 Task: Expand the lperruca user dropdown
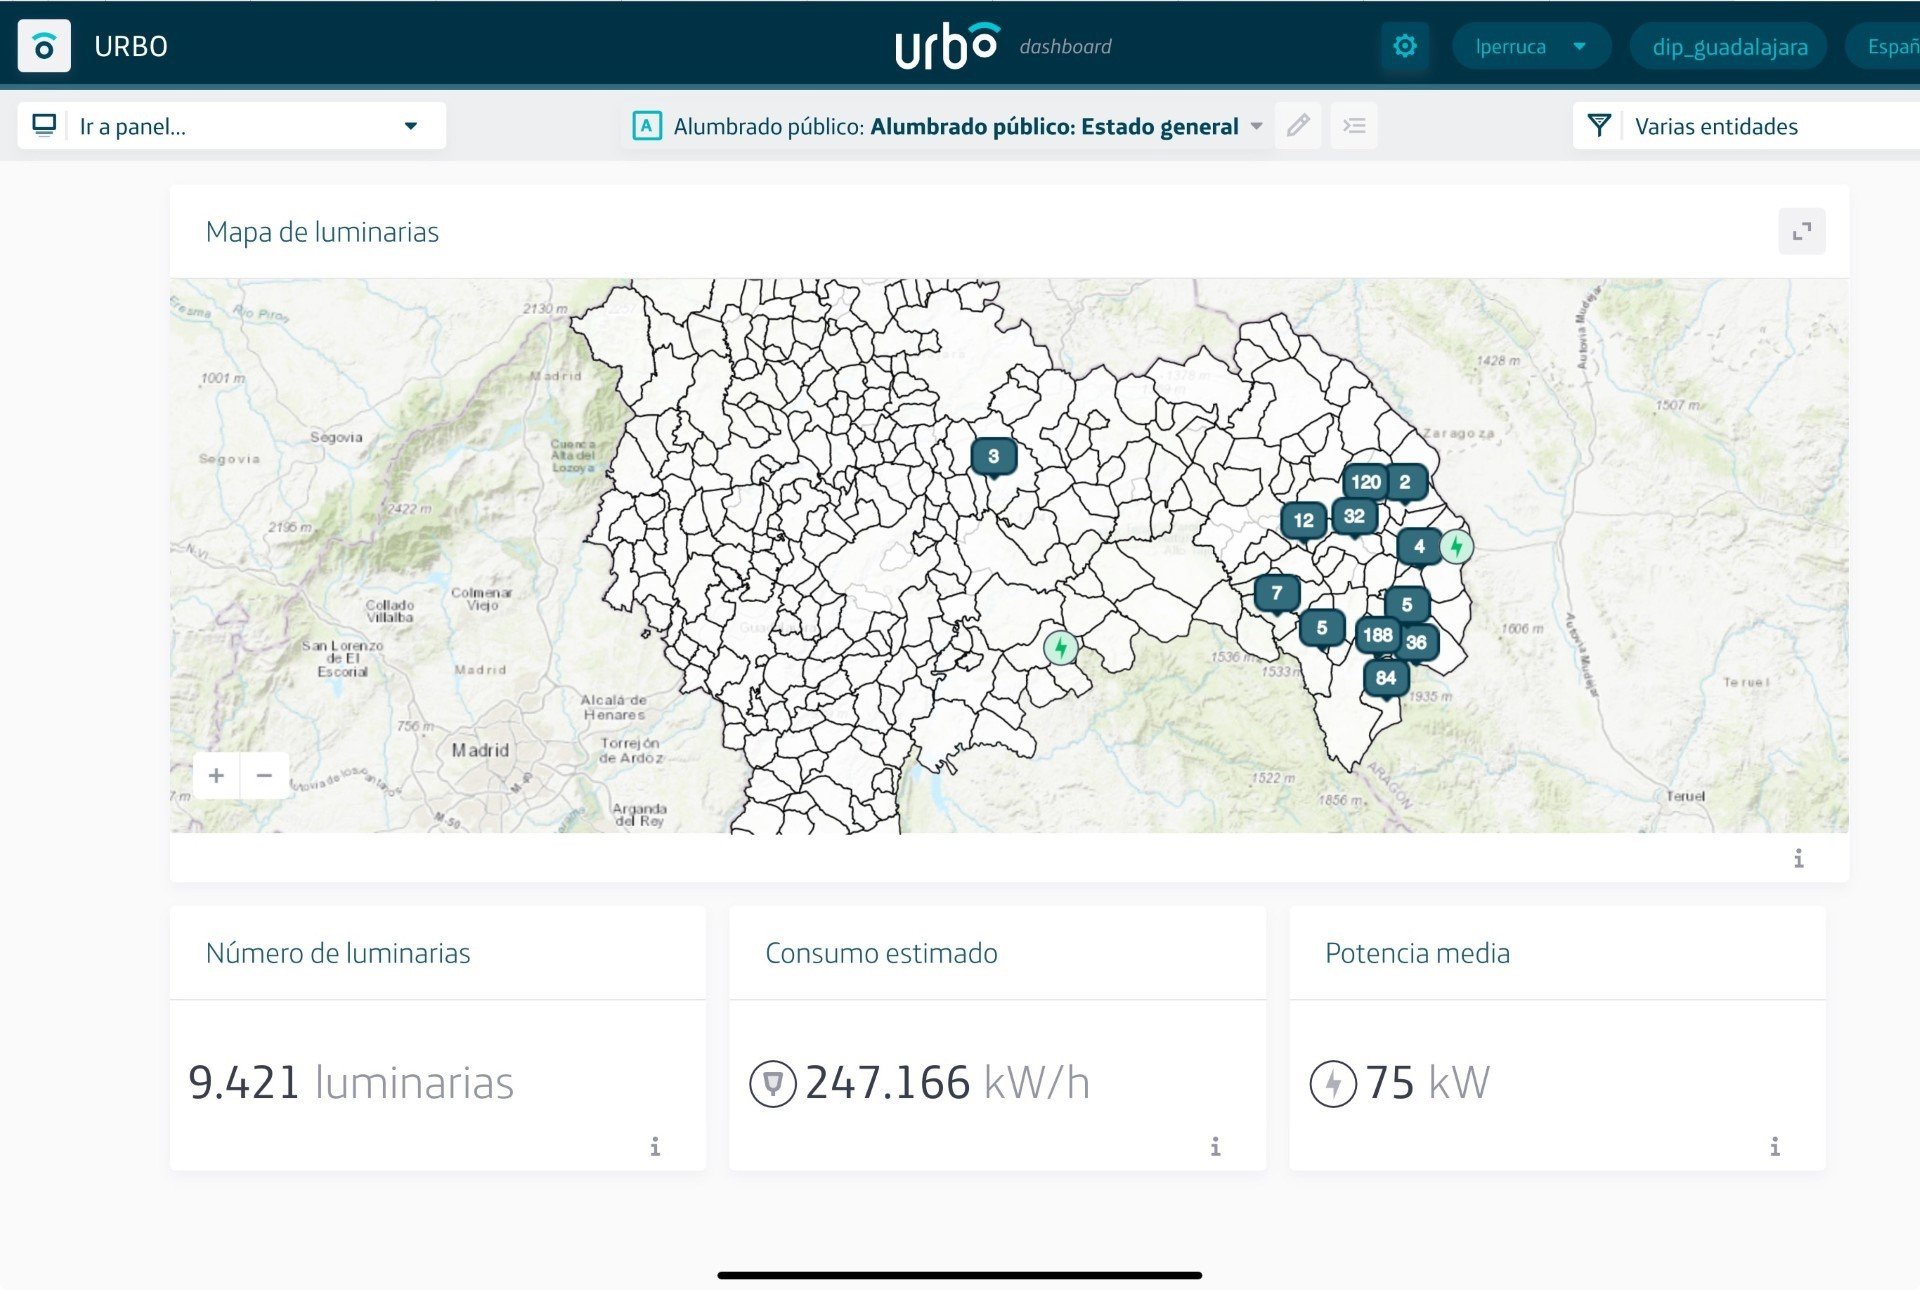point(1530,46)
